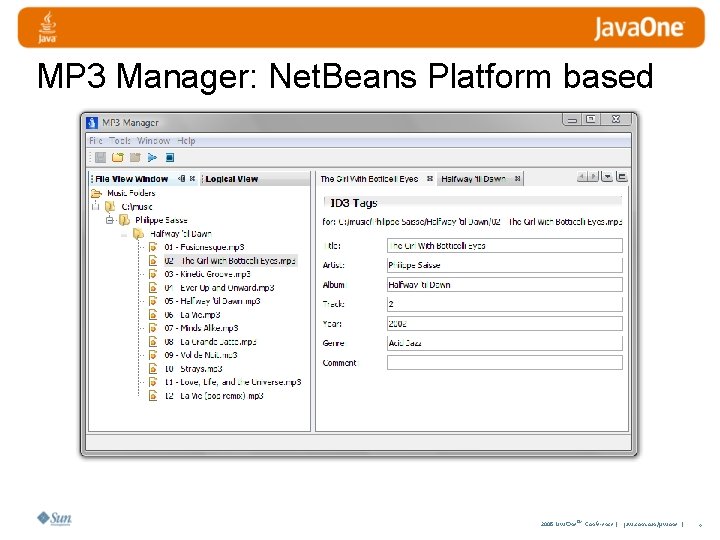The width and height of the screenshot is (720, 540).
Task: Select 10 - Strays.mp3
Action: 193,369
